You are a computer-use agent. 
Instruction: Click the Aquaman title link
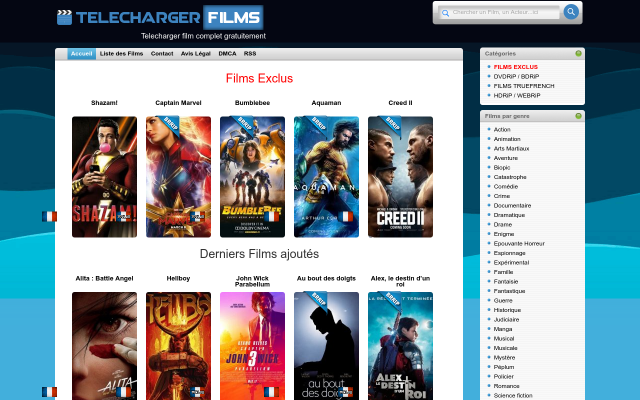326,103
